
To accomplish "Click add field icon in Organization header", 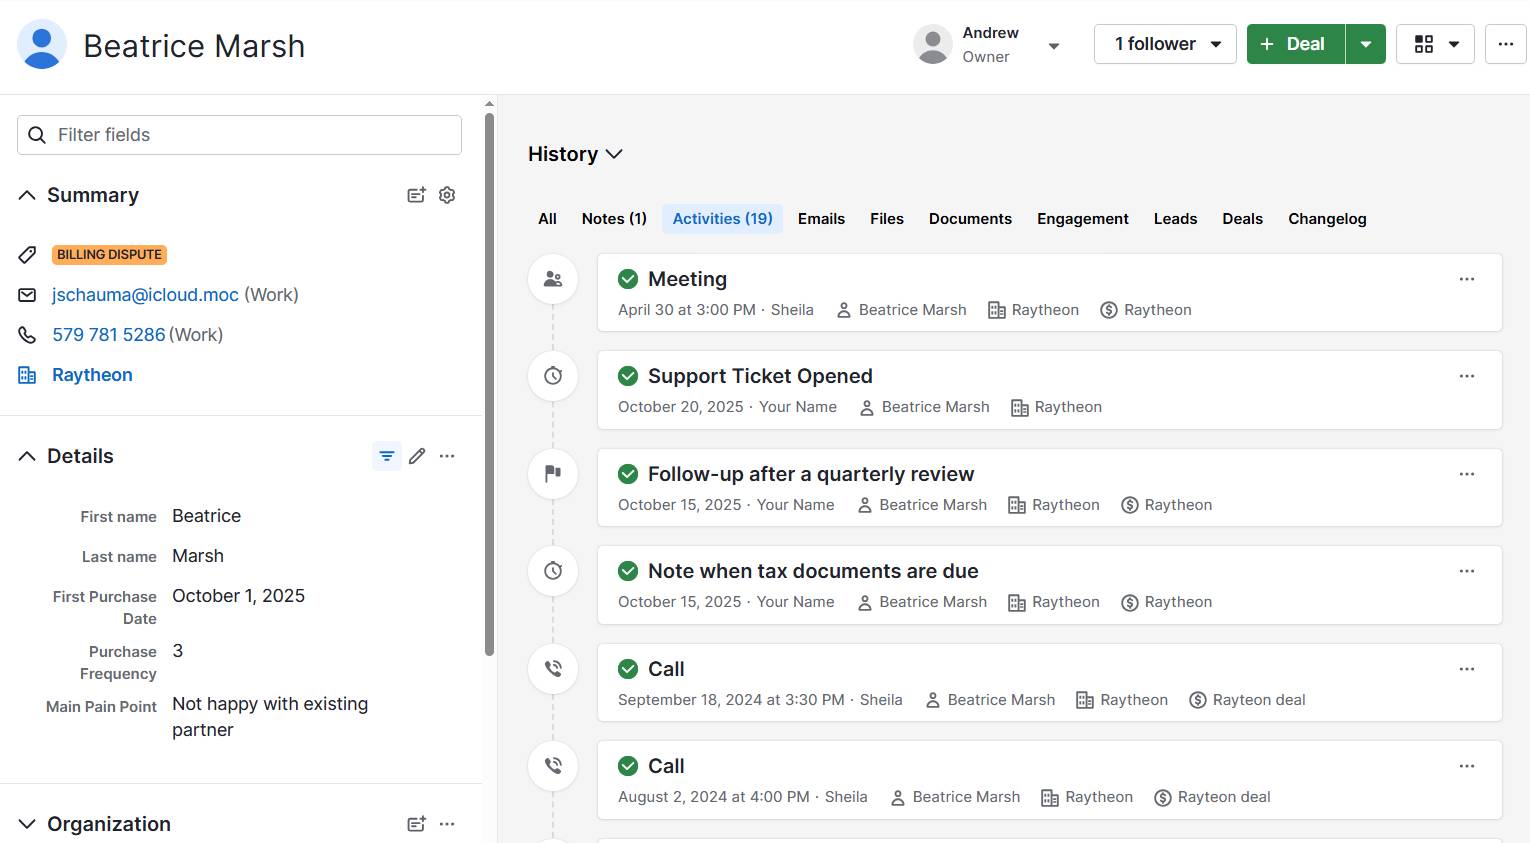I will pyautogui.click(x=416, y=824).
